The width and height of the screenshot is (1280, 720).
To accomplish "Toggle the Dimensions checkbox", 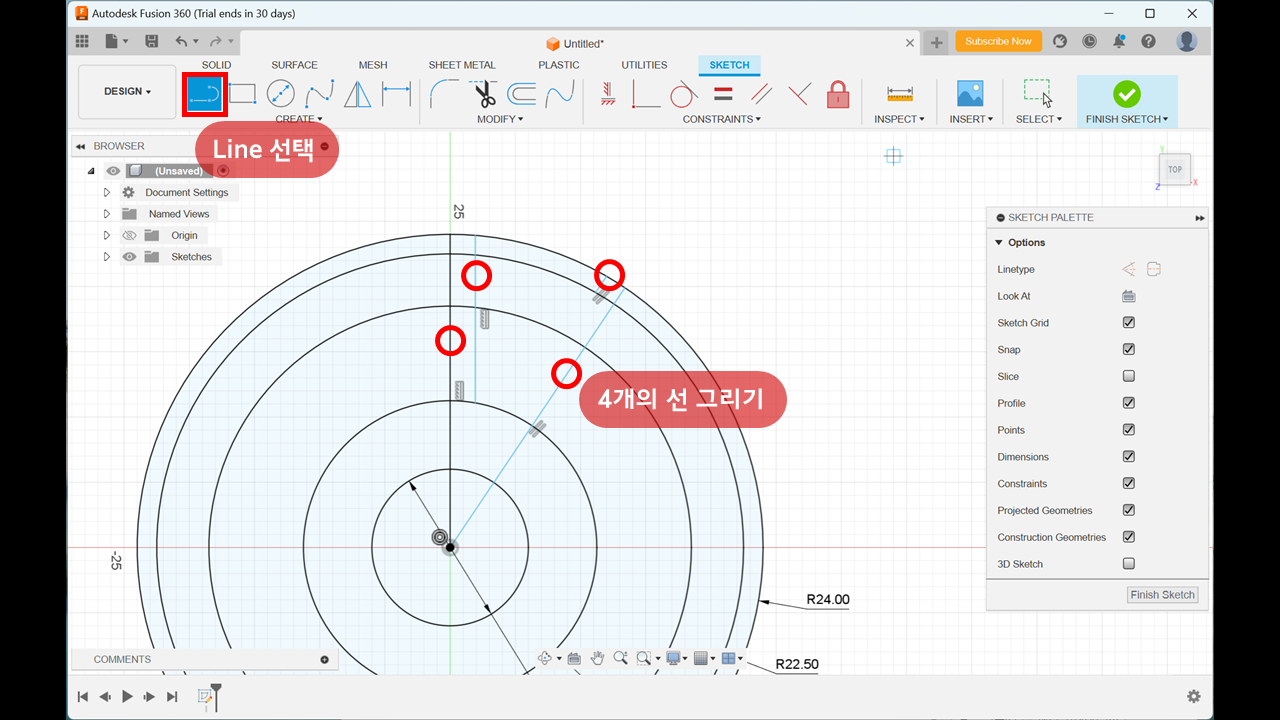I will (1129, 457).
